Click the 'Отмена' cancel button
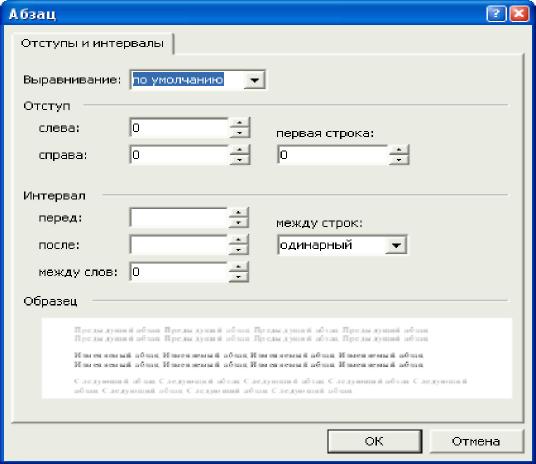The image size is (536, 464). 476,441
